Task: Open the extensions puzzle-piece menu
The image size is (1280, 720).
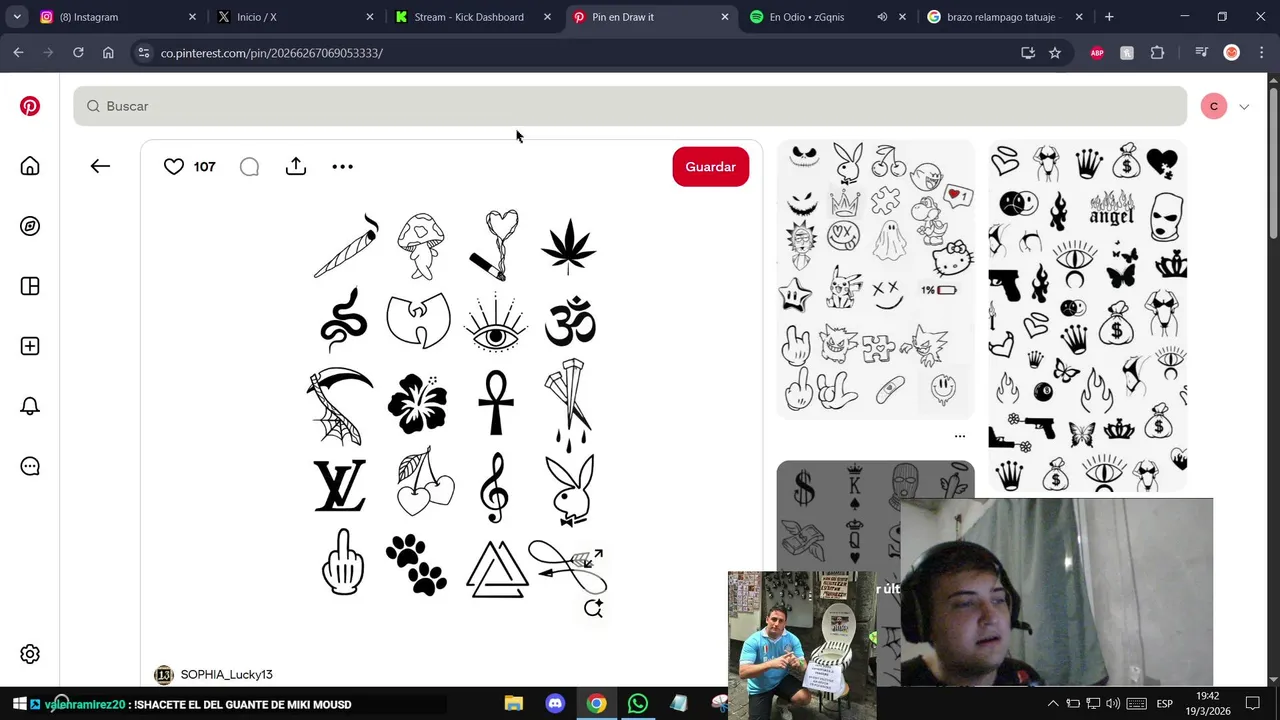Action: pyautogui.click(x=1157, y=53)
